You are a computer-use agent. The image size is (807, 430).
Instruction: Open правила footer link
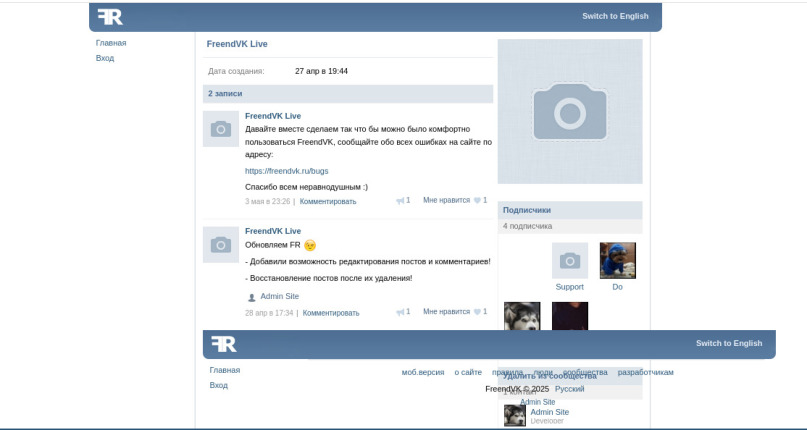[x=507, y=372]
